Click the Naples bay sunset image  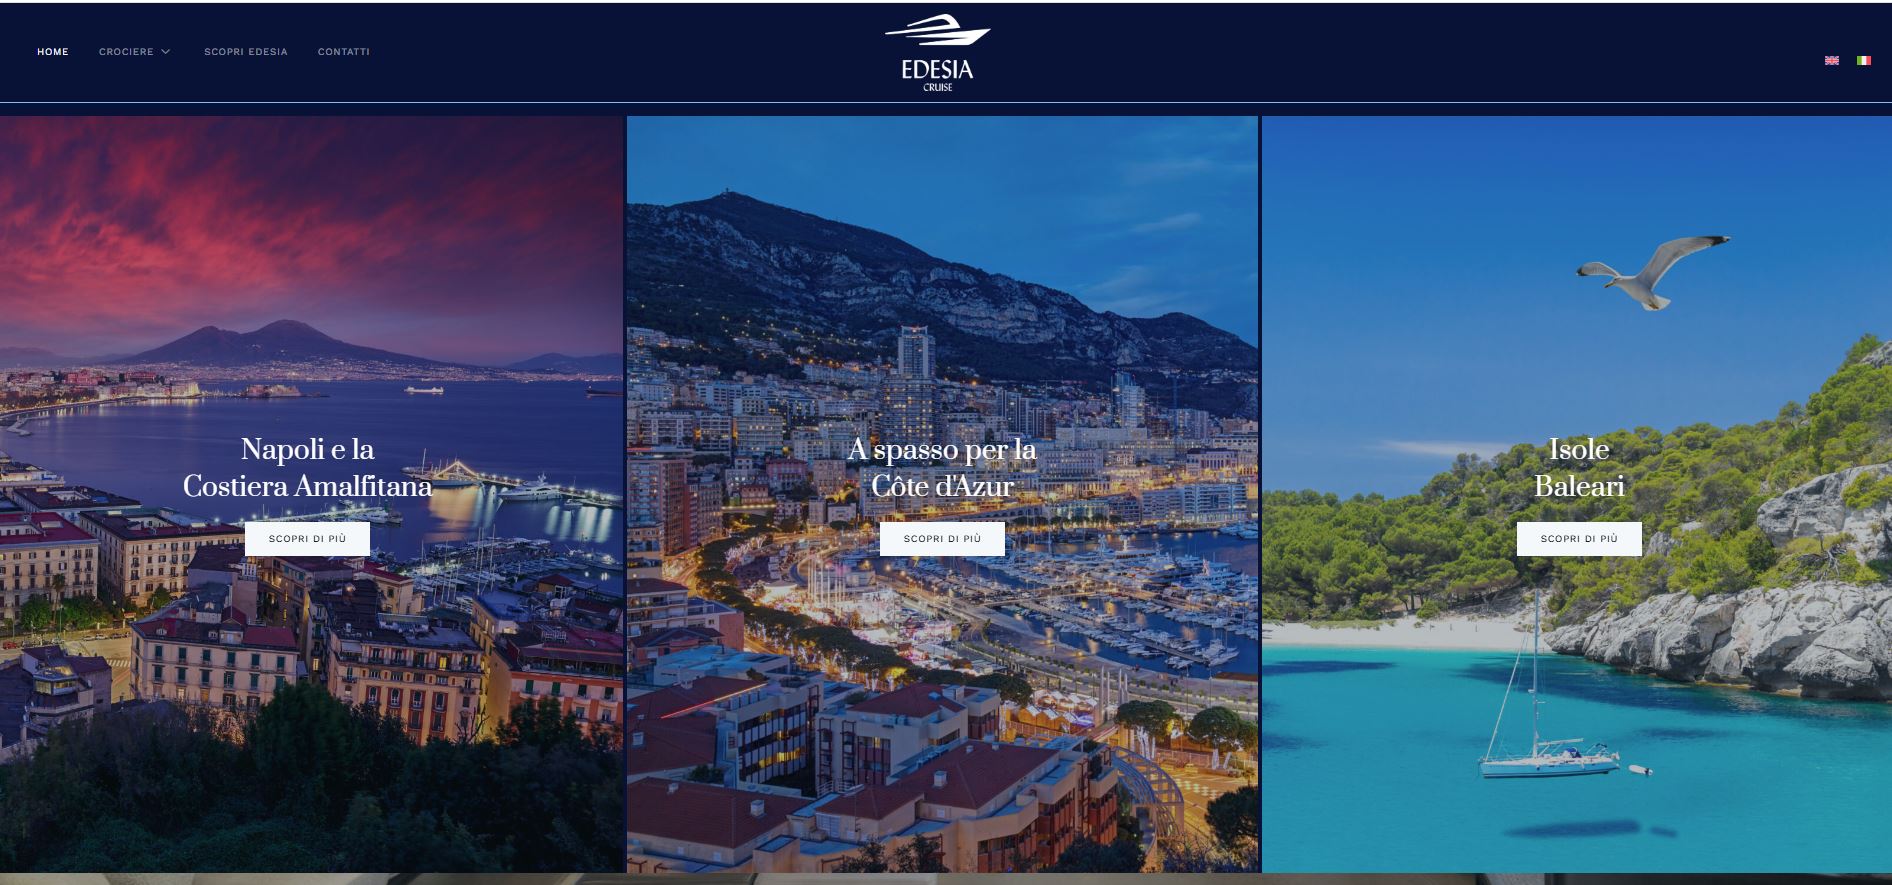(311, 300)
